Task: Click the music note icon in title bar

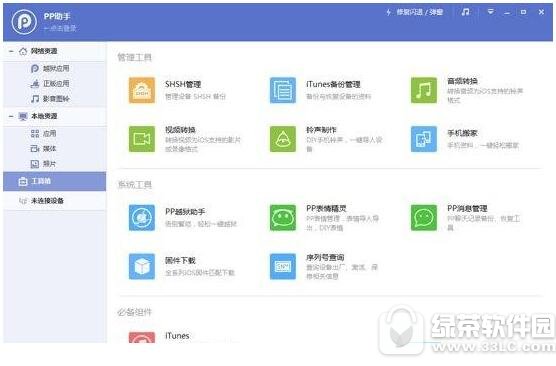Action: coord(466,12)
